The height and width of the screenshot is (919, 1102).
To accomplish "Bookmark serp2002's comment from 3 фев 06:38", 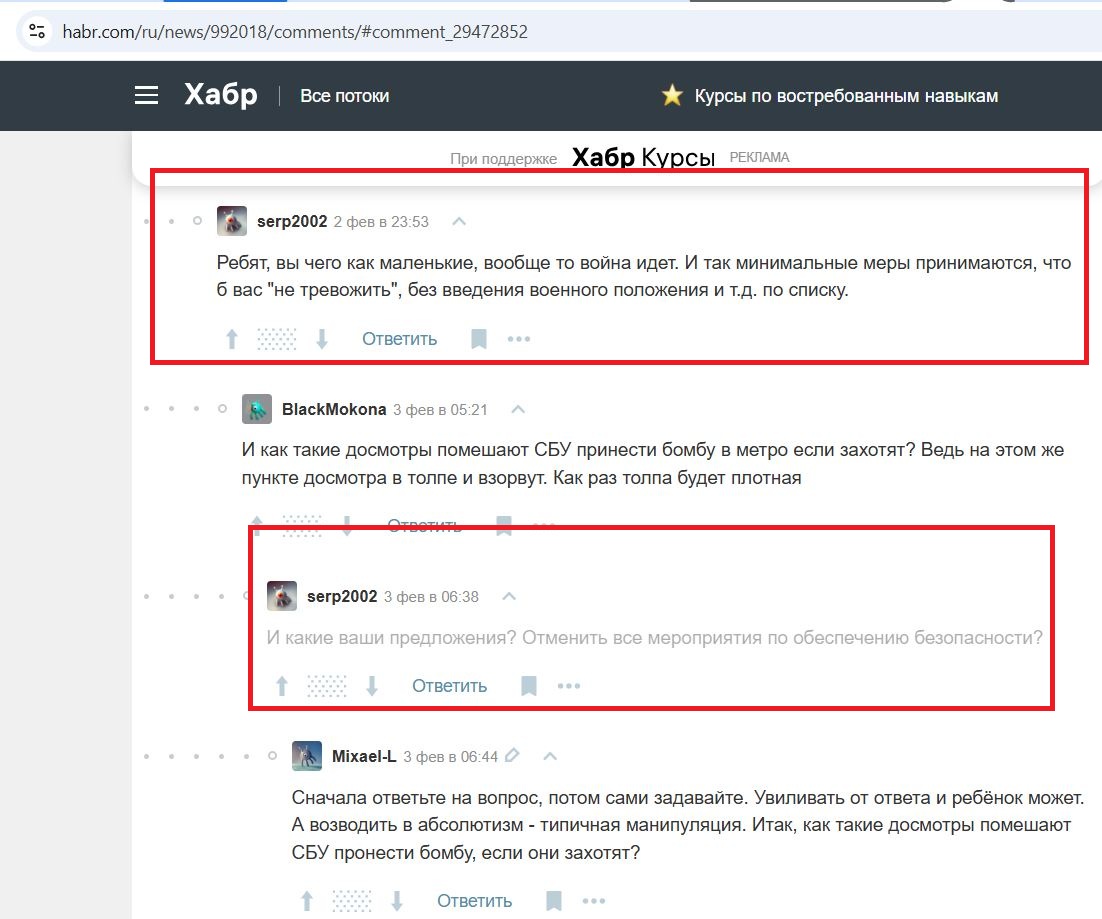I will [x=529, y=686].
